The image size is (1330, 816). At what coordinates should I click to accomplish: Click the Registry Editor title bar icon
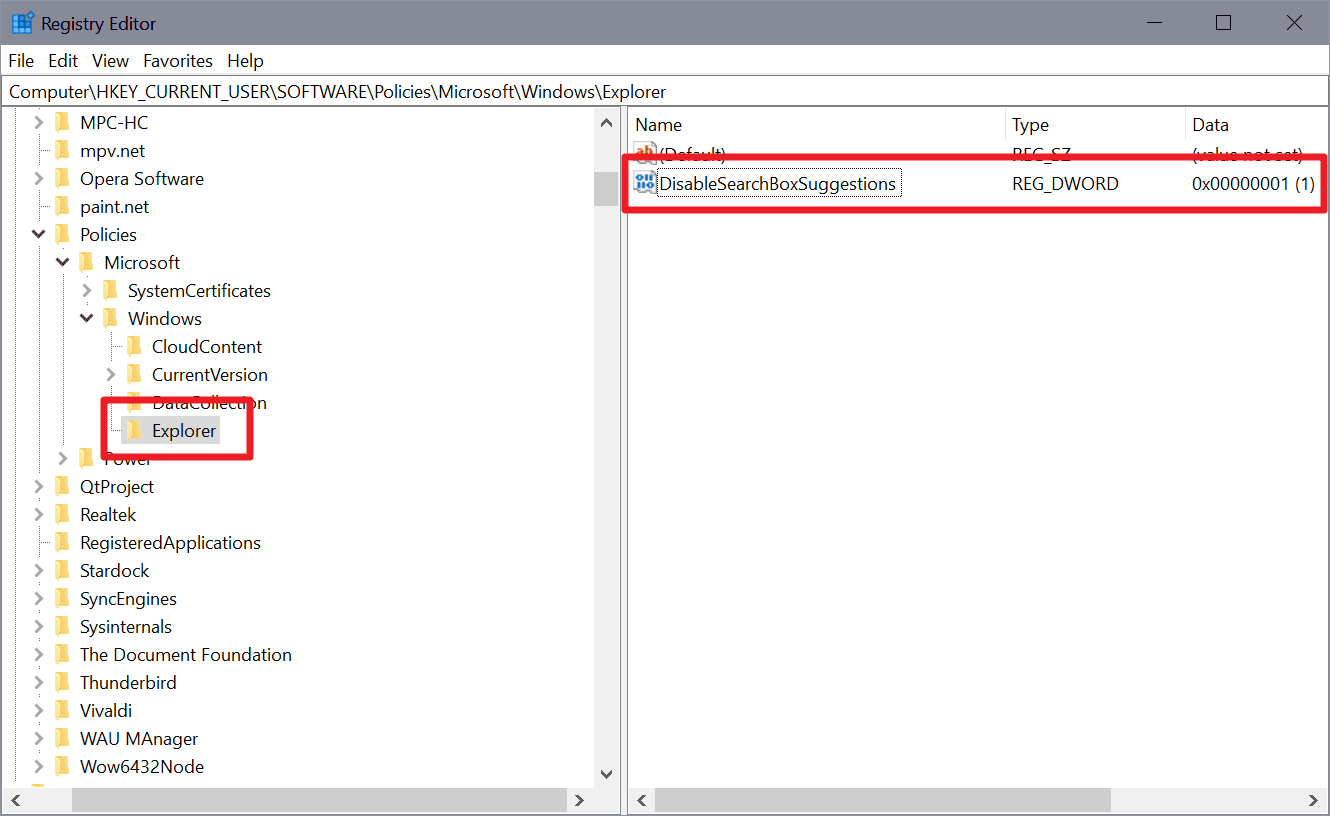(22, 23)
